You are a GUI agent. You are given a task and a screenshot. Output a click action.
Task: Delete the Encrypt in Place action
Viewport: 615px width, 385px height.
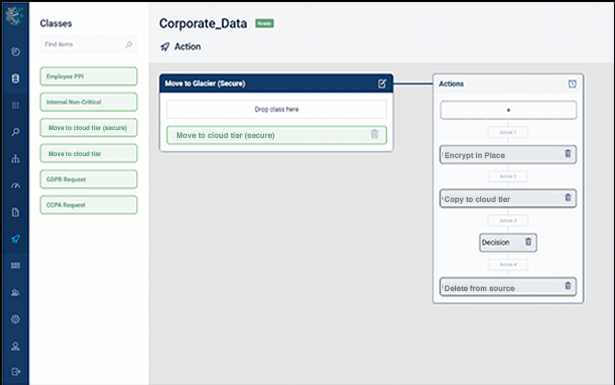568,154
